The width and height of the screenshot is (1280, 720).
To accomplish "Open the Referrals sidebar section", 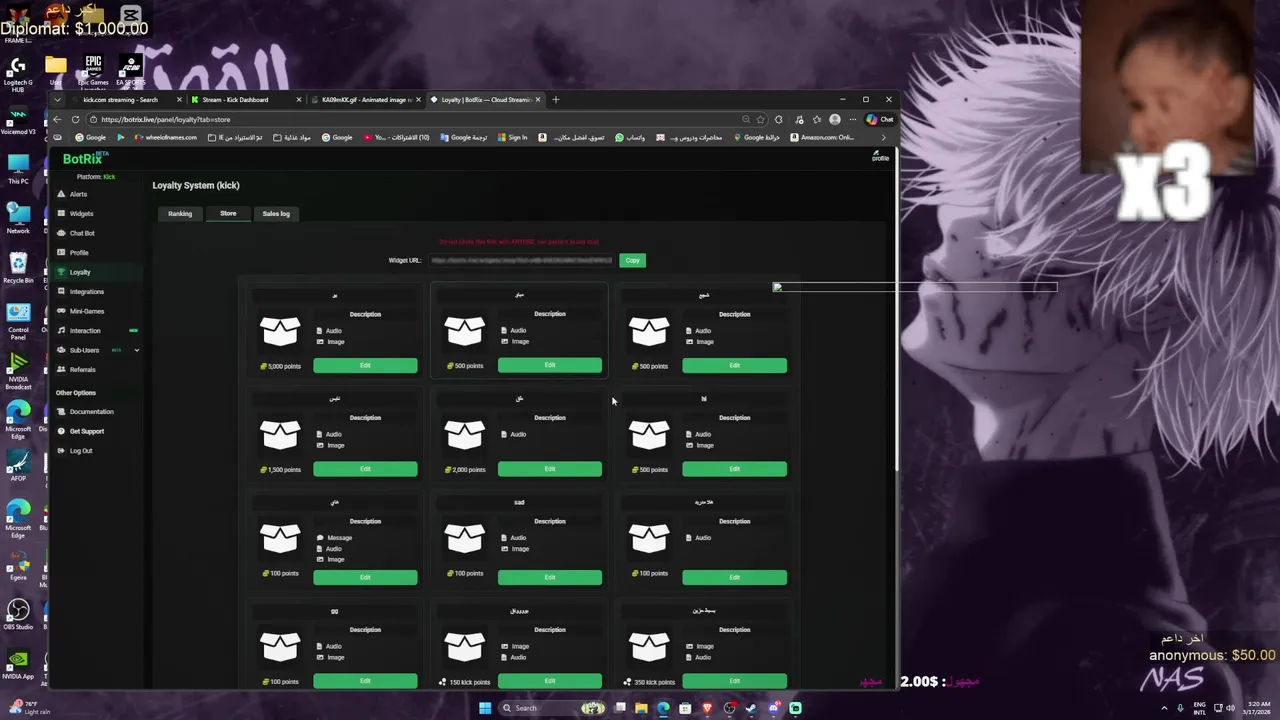I will tap(82, 369).
